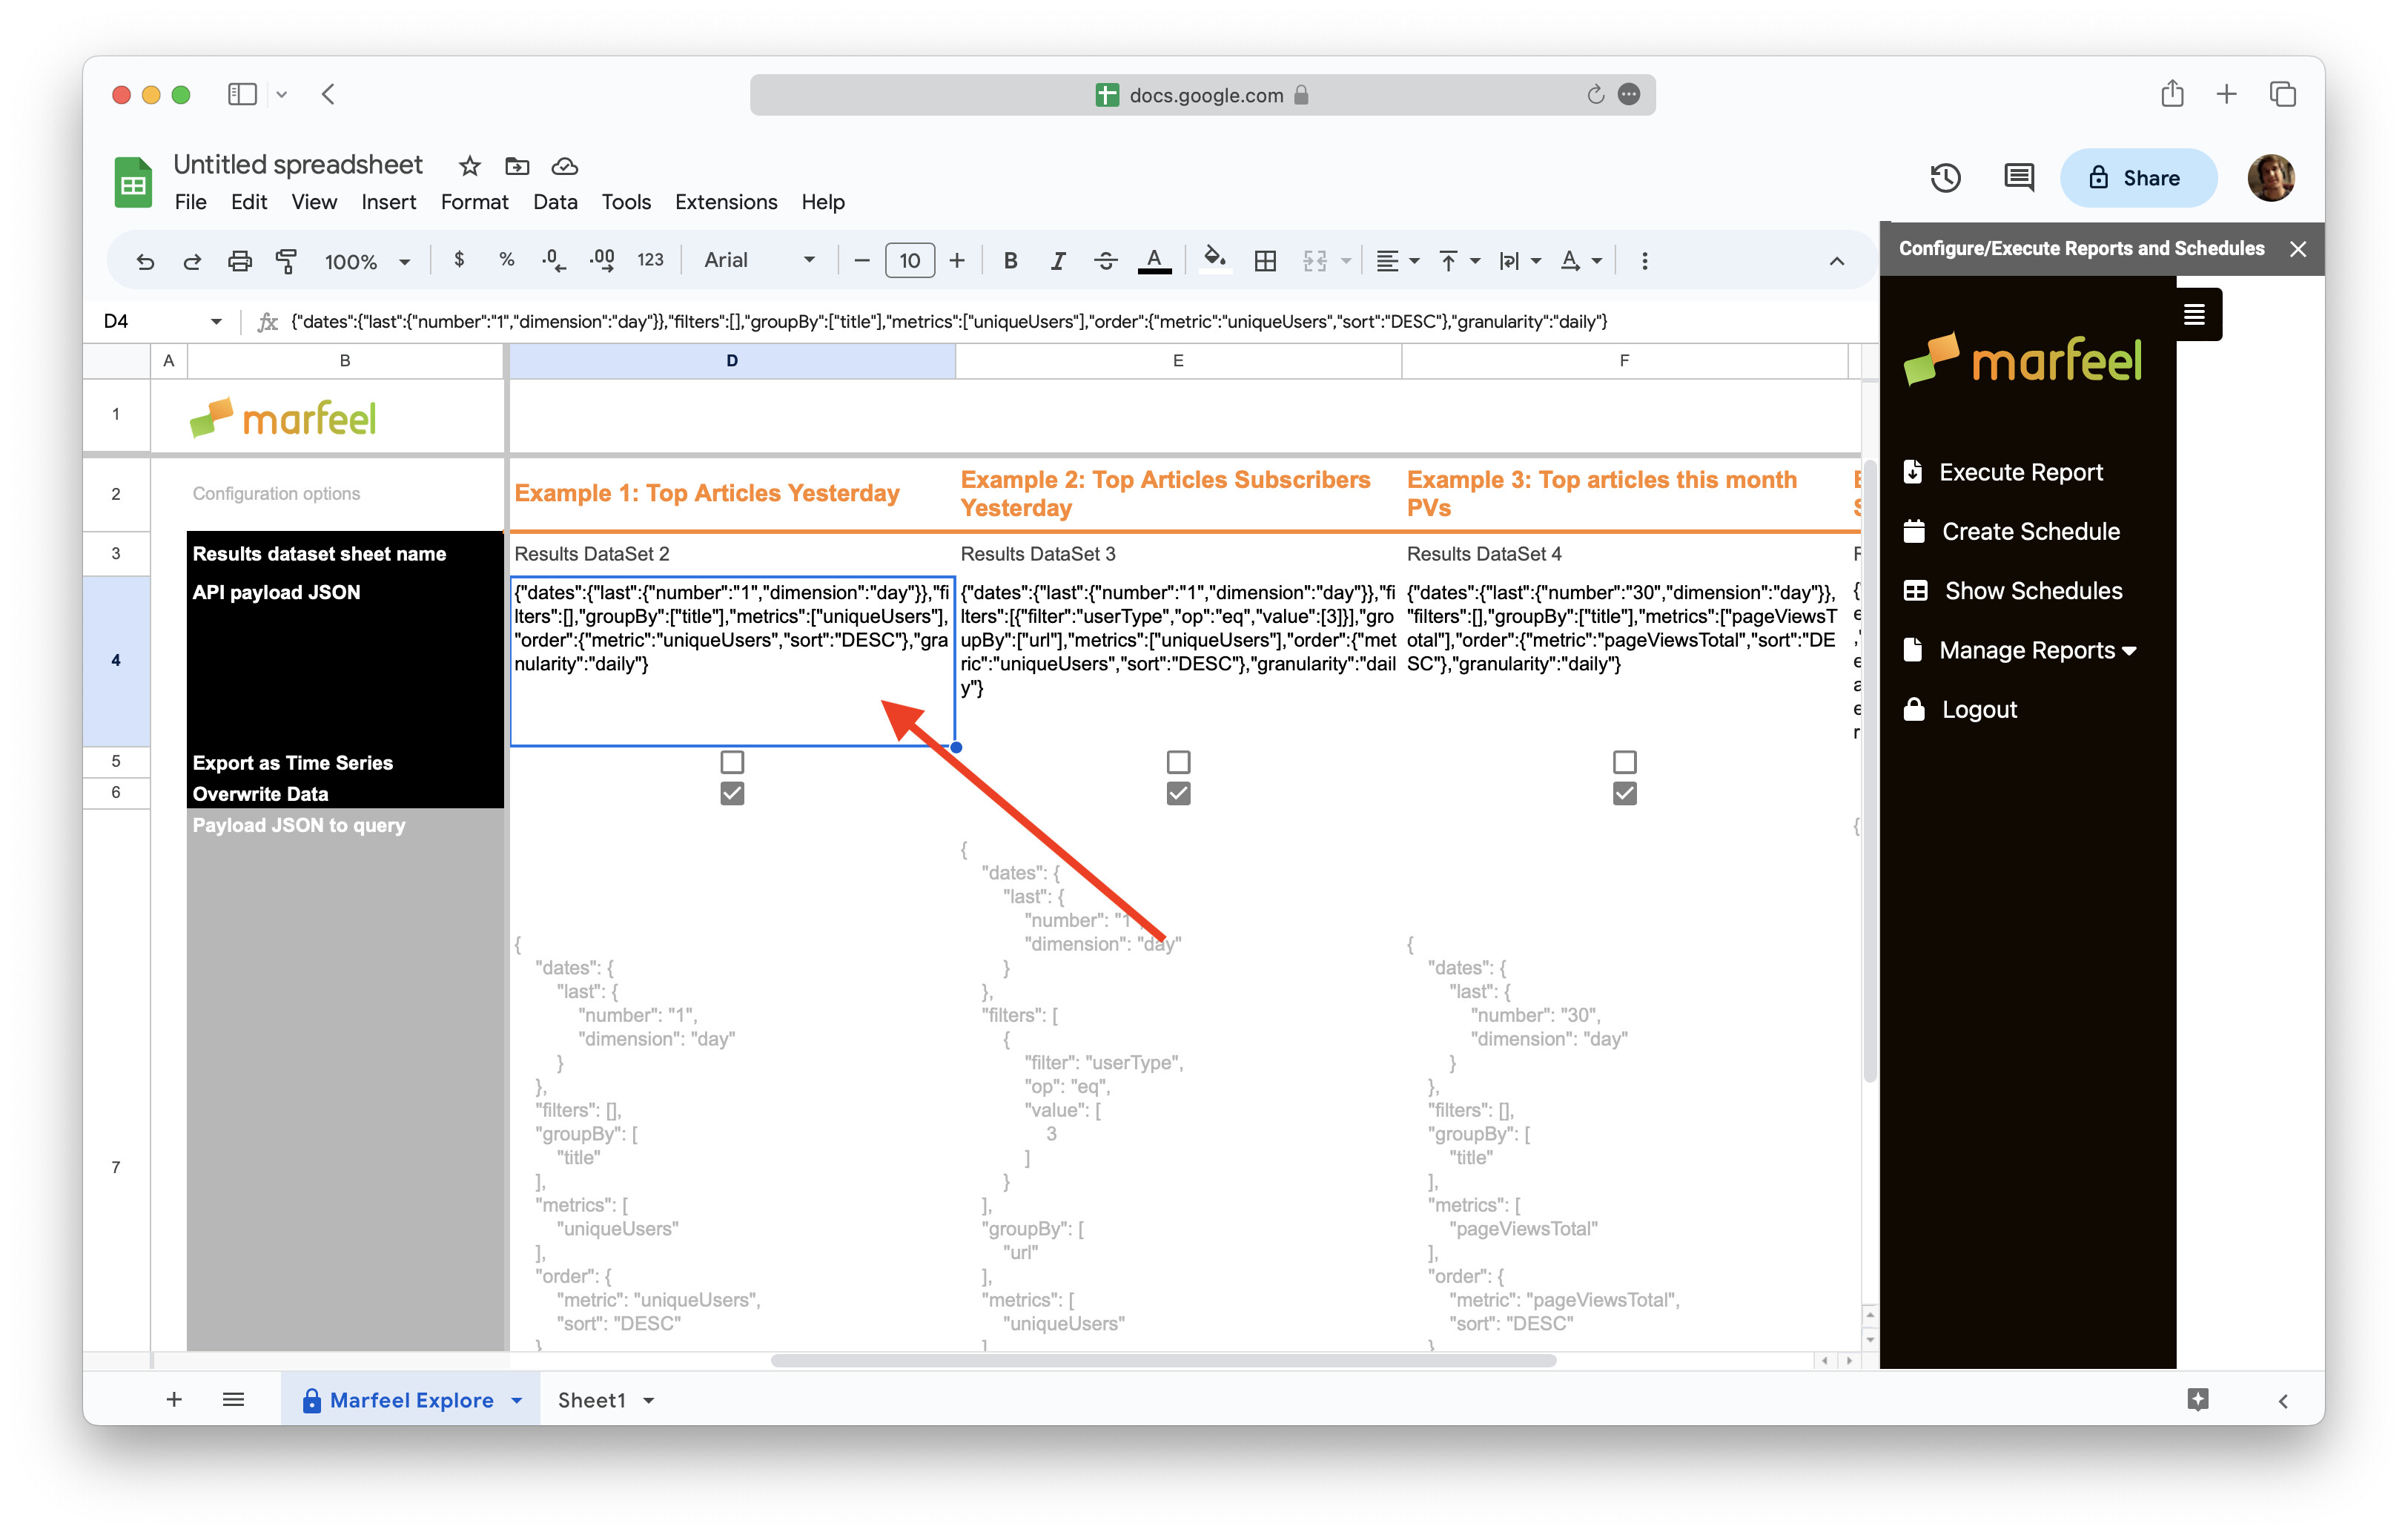
Task: Click the Share button
Action: 2138,177
